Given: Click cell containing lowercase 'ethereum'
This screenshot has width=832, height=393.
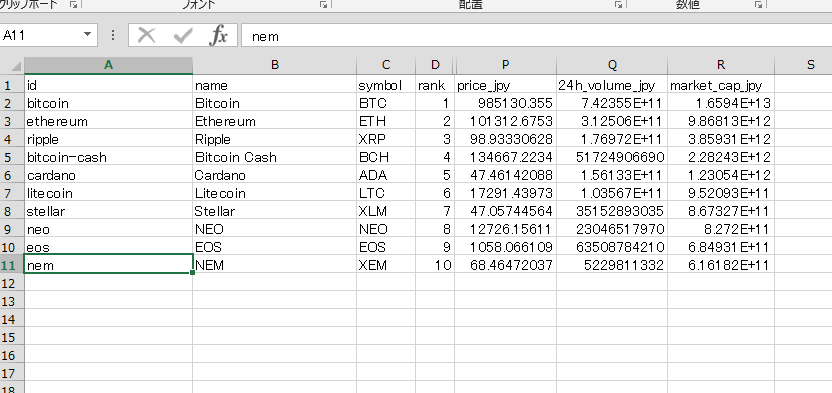Looking at the screenshot, I should pos(108,121).
